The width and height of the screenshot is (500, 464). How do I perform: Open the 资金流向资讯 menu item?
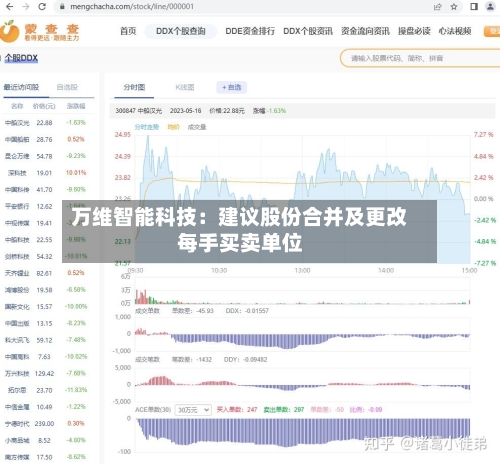coord(365,31)
